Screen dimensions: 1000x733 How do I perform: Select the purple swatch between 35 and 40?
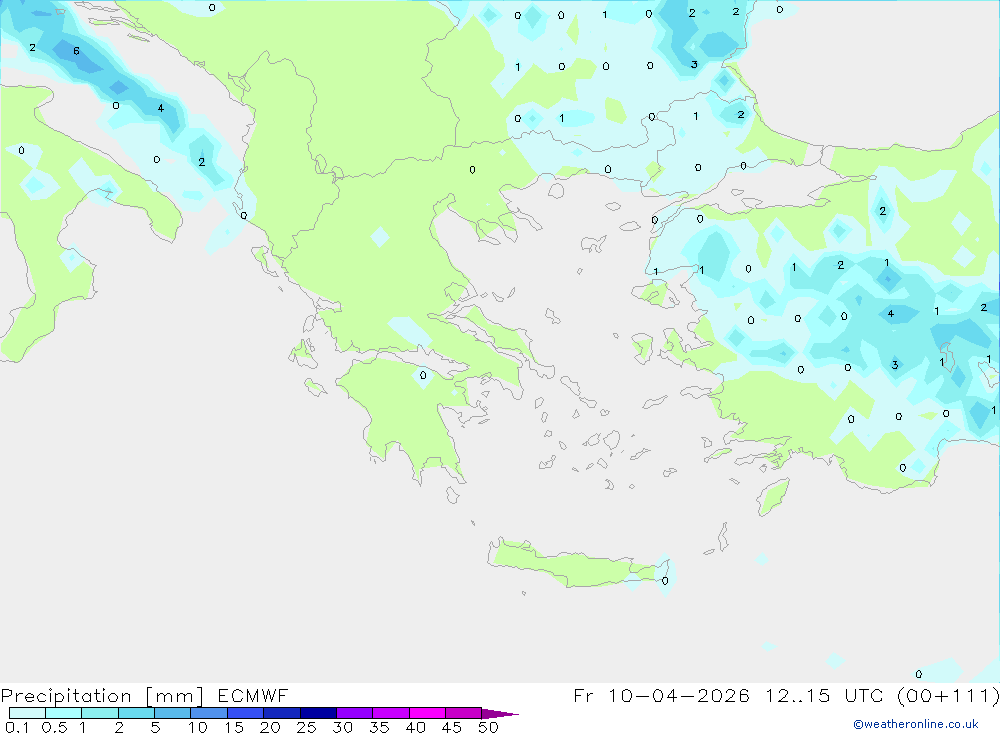tap(391, 713)
